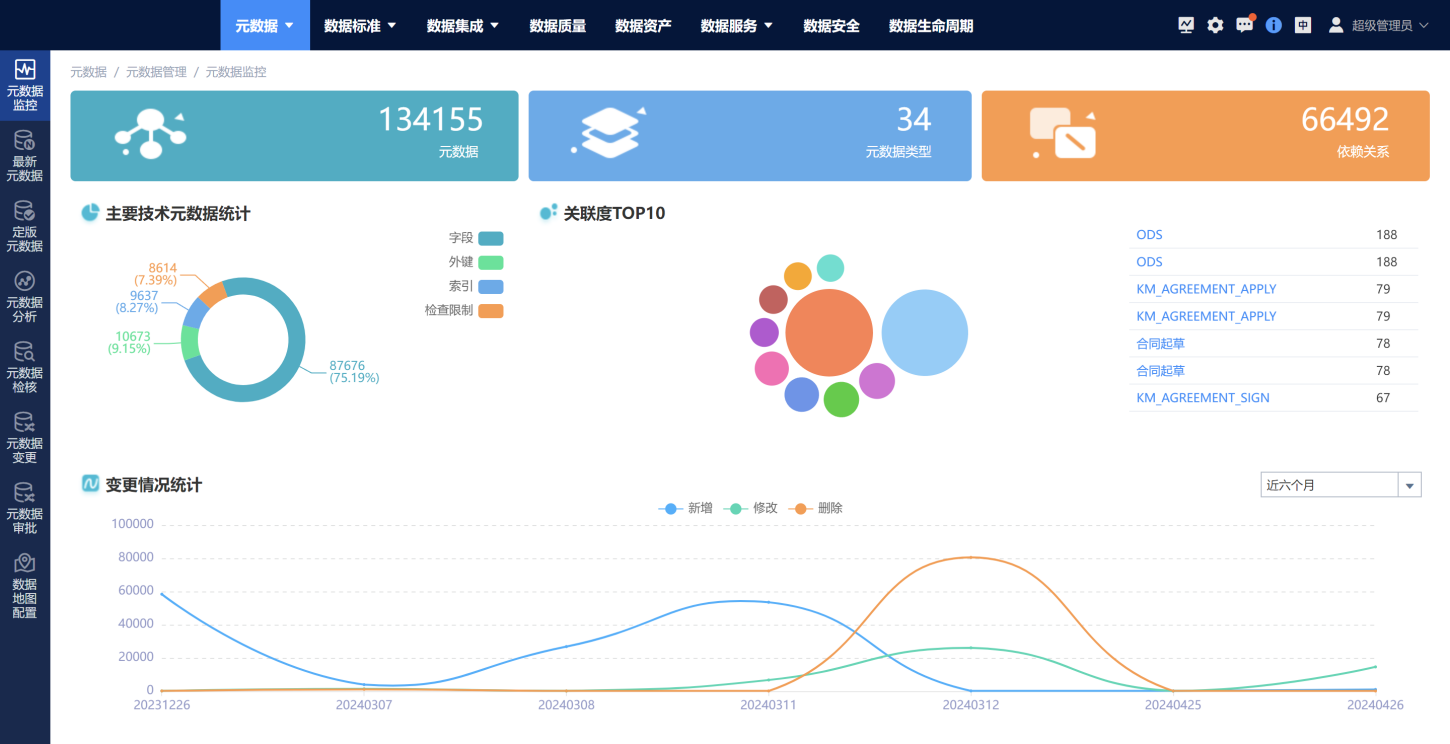This screenshot has width=1450, height=744.
Task: Switch to 数据安全 menu item
Action: tap(831, 26)
